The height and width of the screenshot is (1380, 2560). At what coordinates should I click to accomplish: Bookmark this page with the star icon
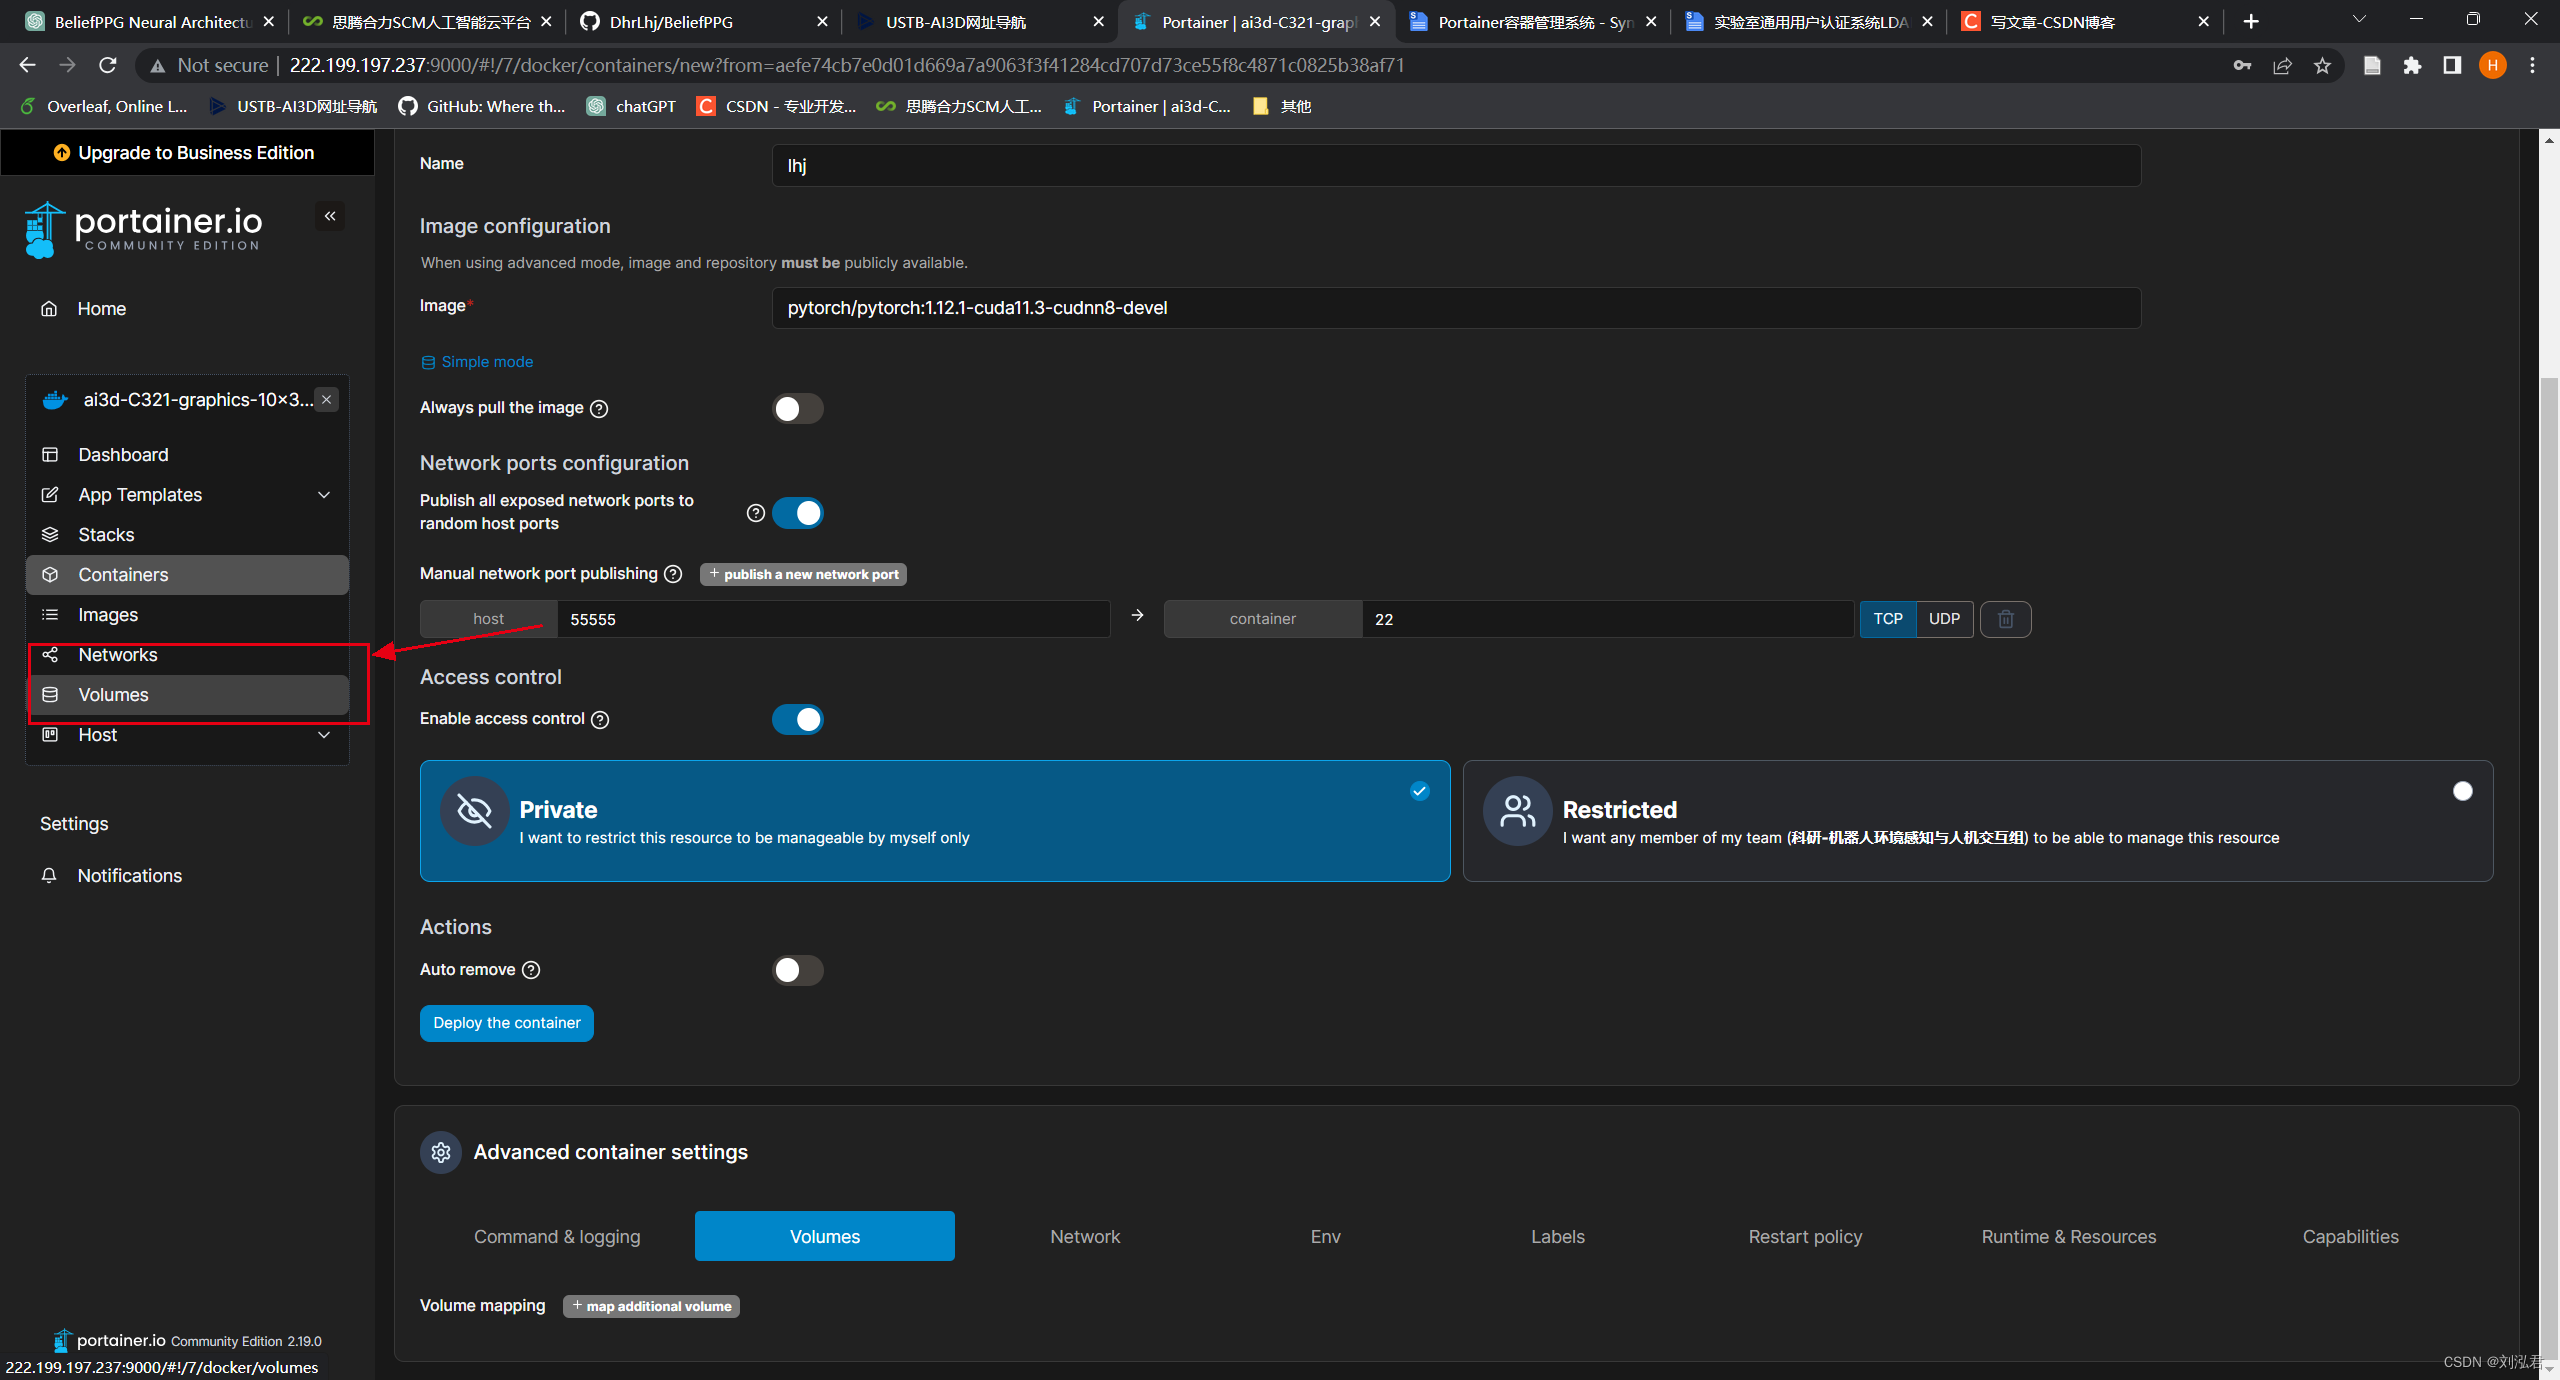click(2322, 65)
